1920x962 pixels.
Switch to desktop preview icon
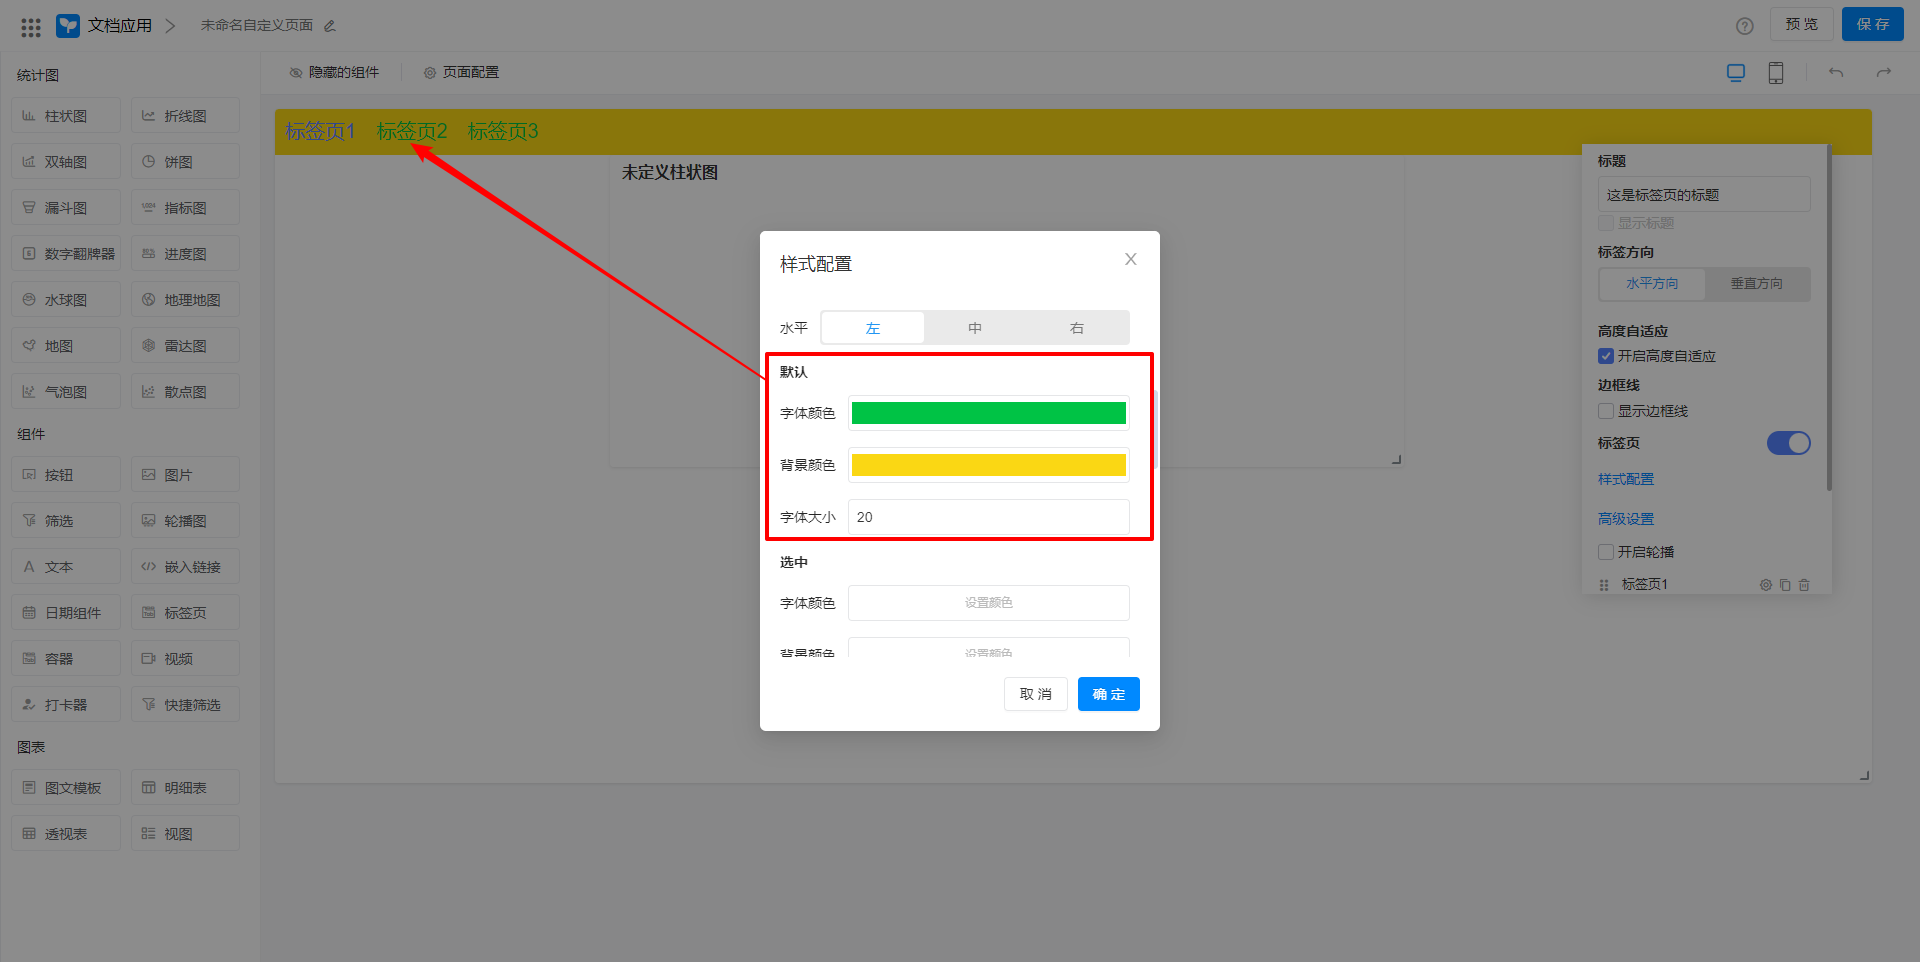(x=1736, y=73)
